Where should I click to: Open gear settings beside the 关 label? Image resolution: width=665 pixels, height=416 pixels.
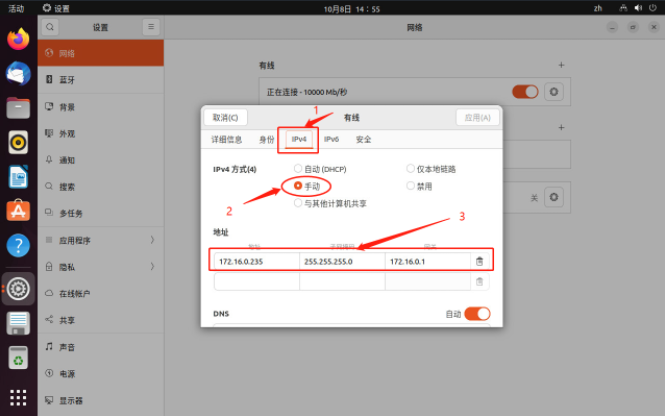tap(554, 197)
